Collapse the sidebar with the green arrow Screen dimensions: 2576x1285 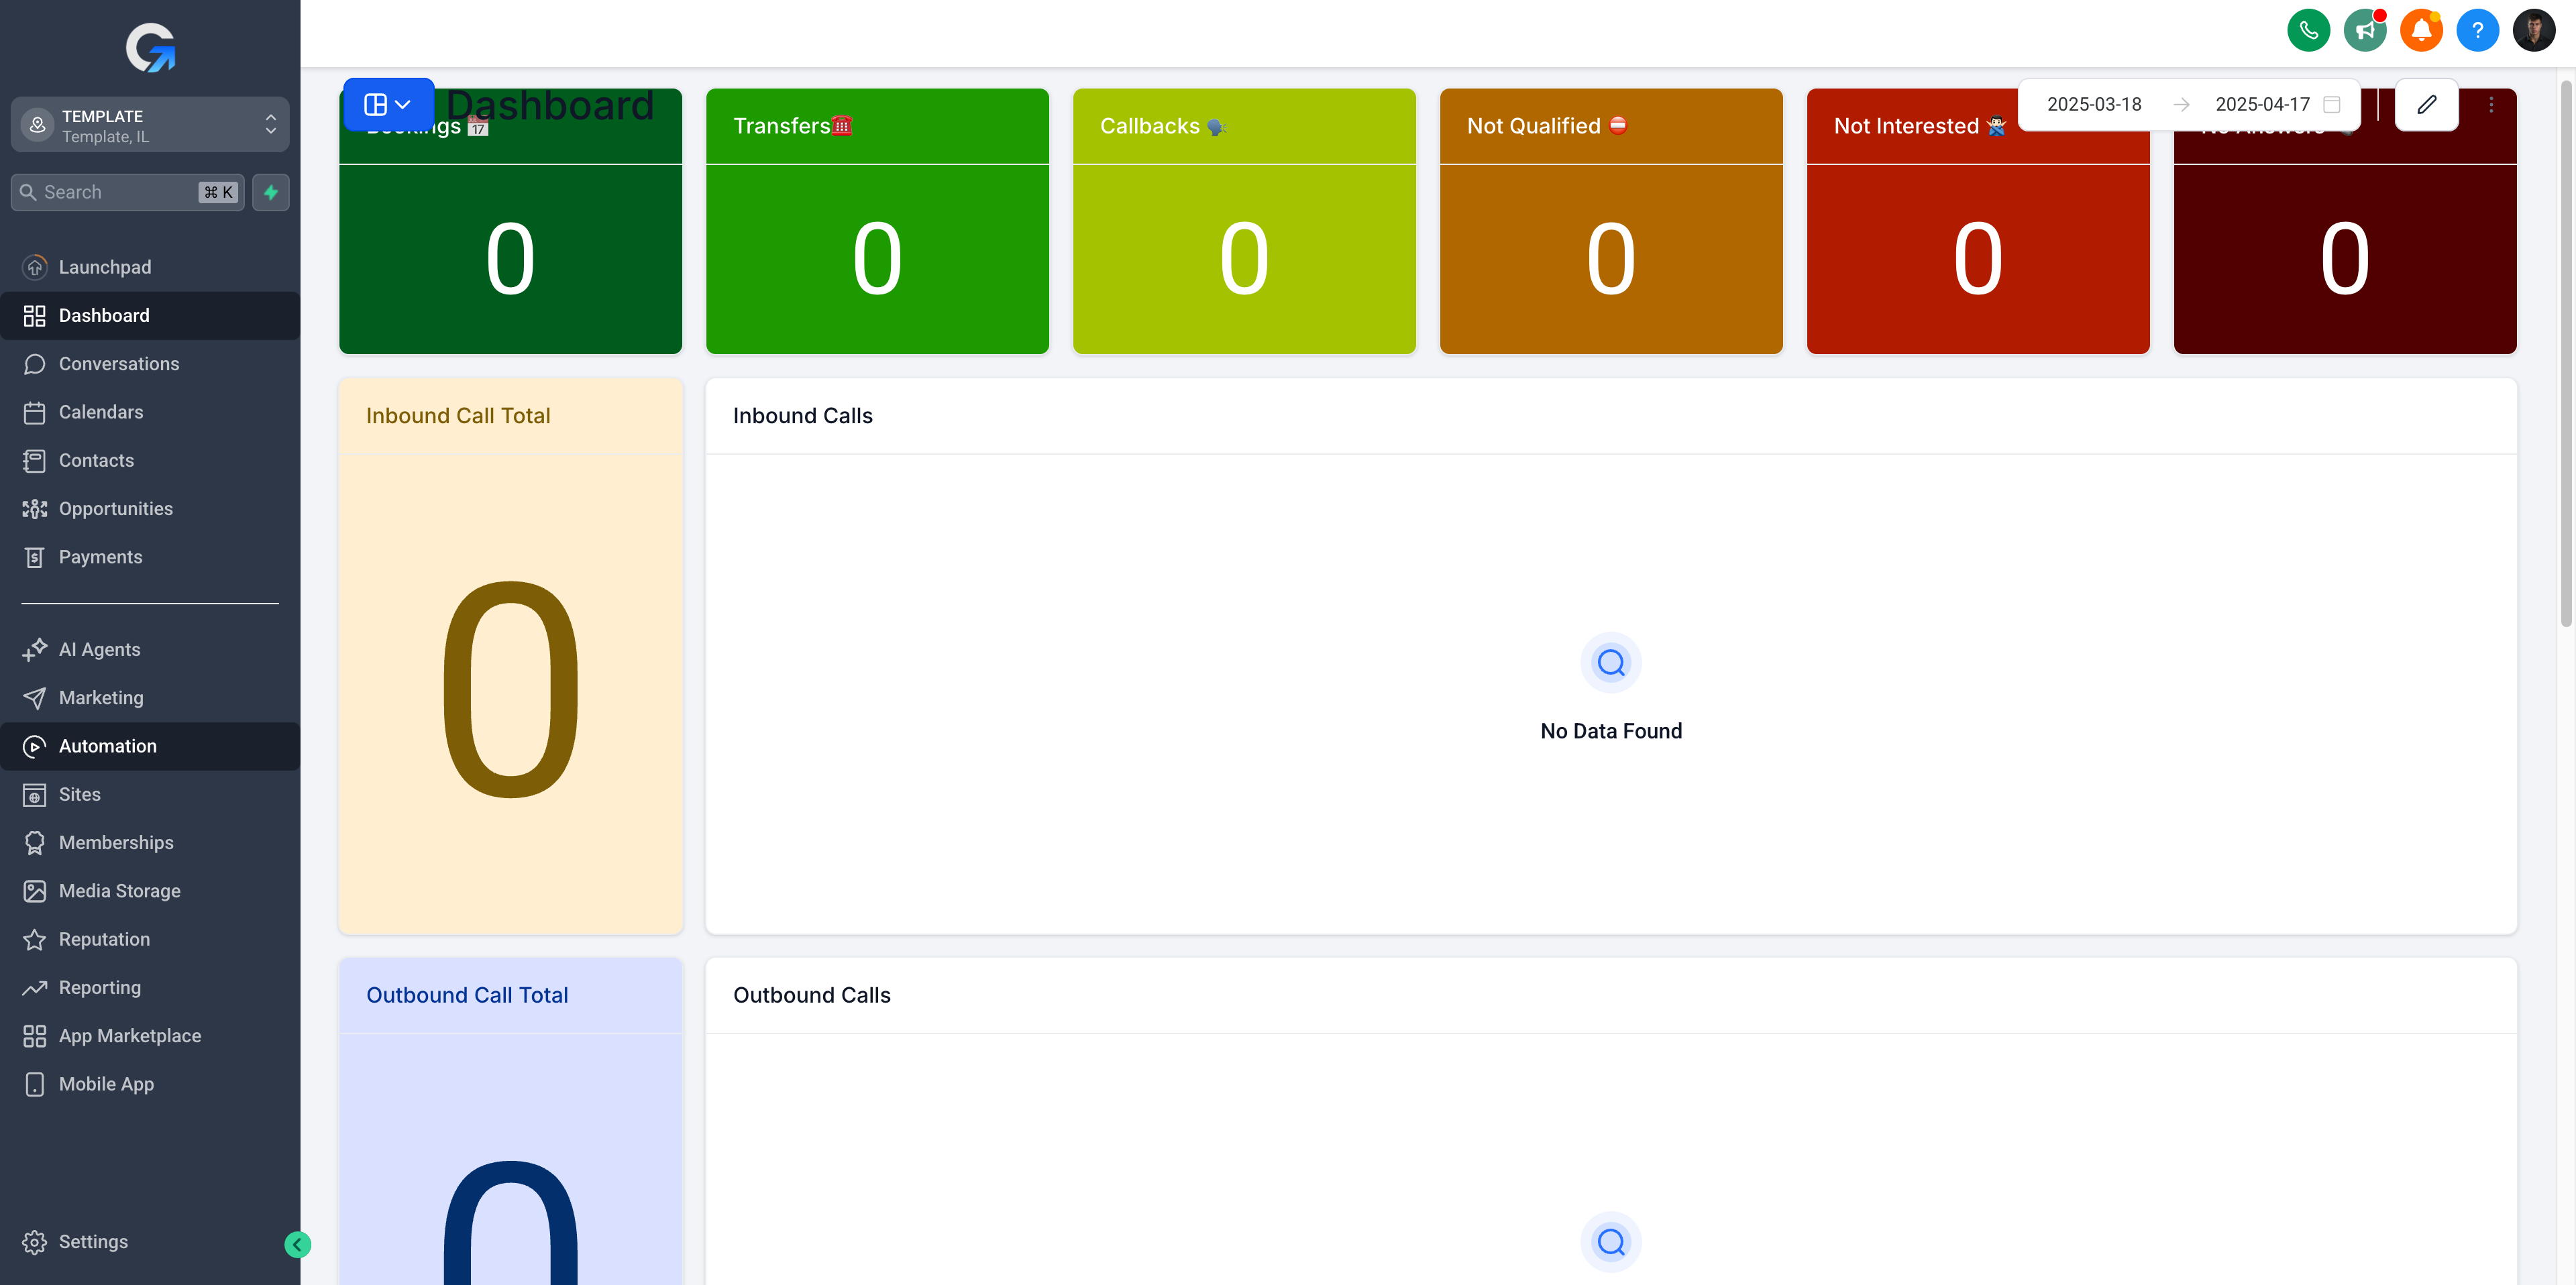[297, 1244]
